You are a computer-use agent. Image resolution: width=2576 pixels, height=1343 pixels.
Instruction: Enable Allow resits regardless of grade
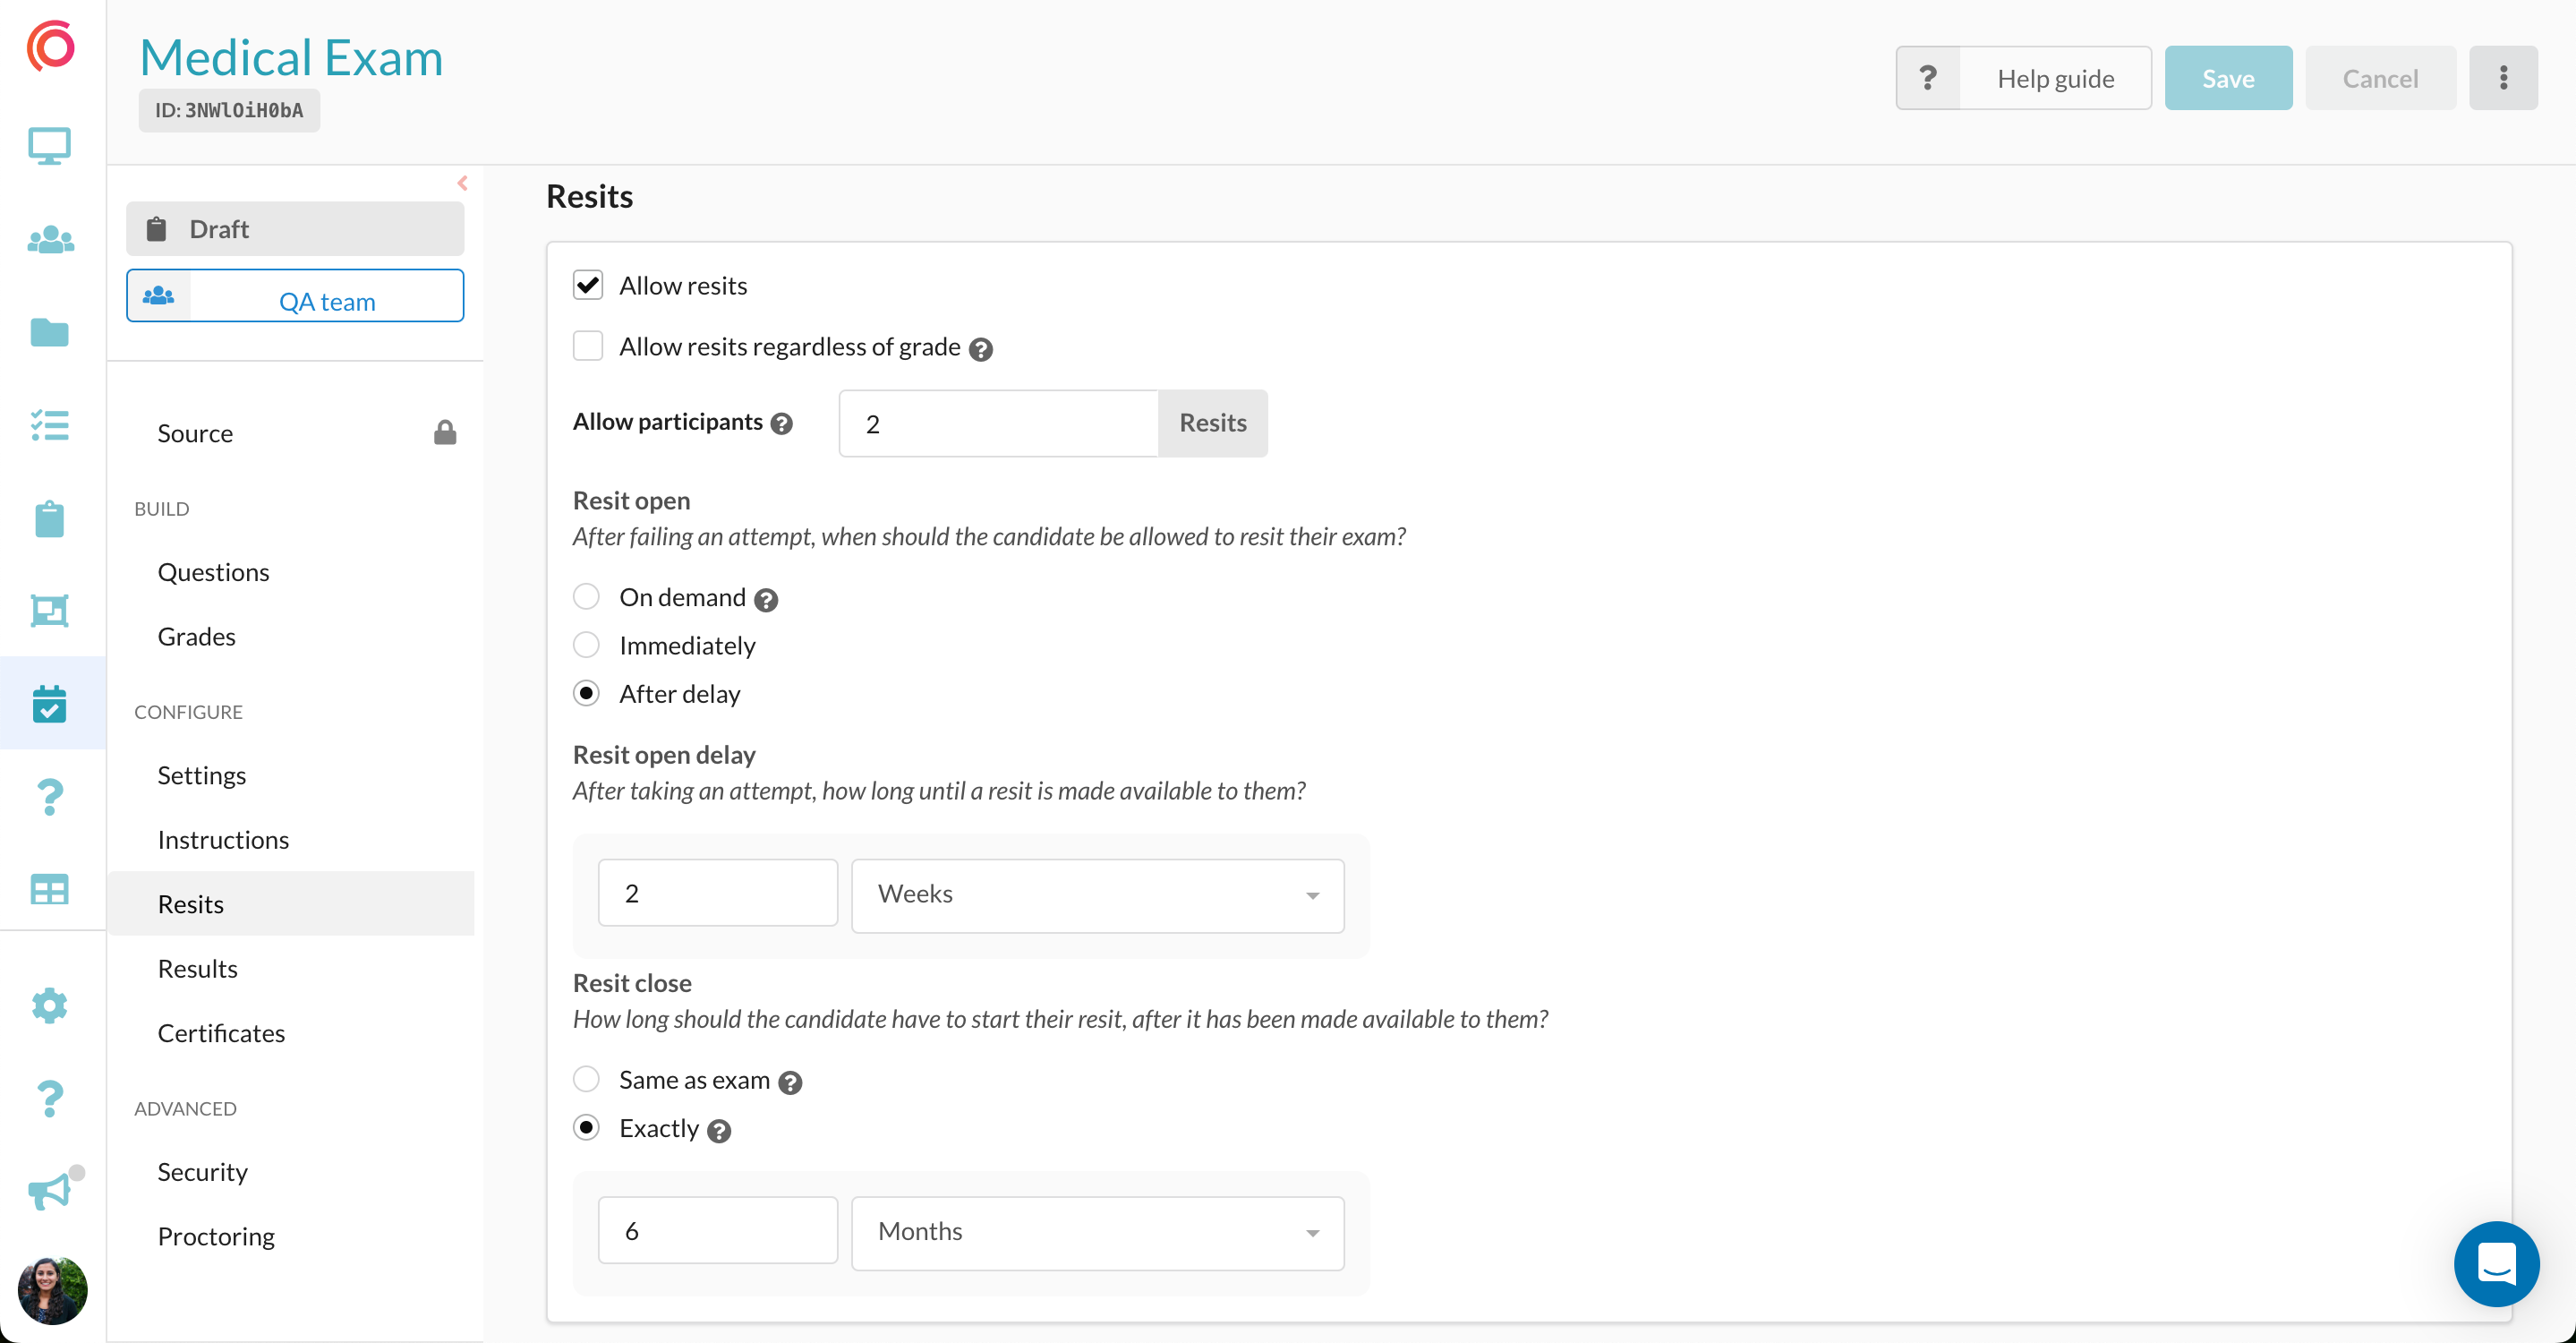(588, 347)
